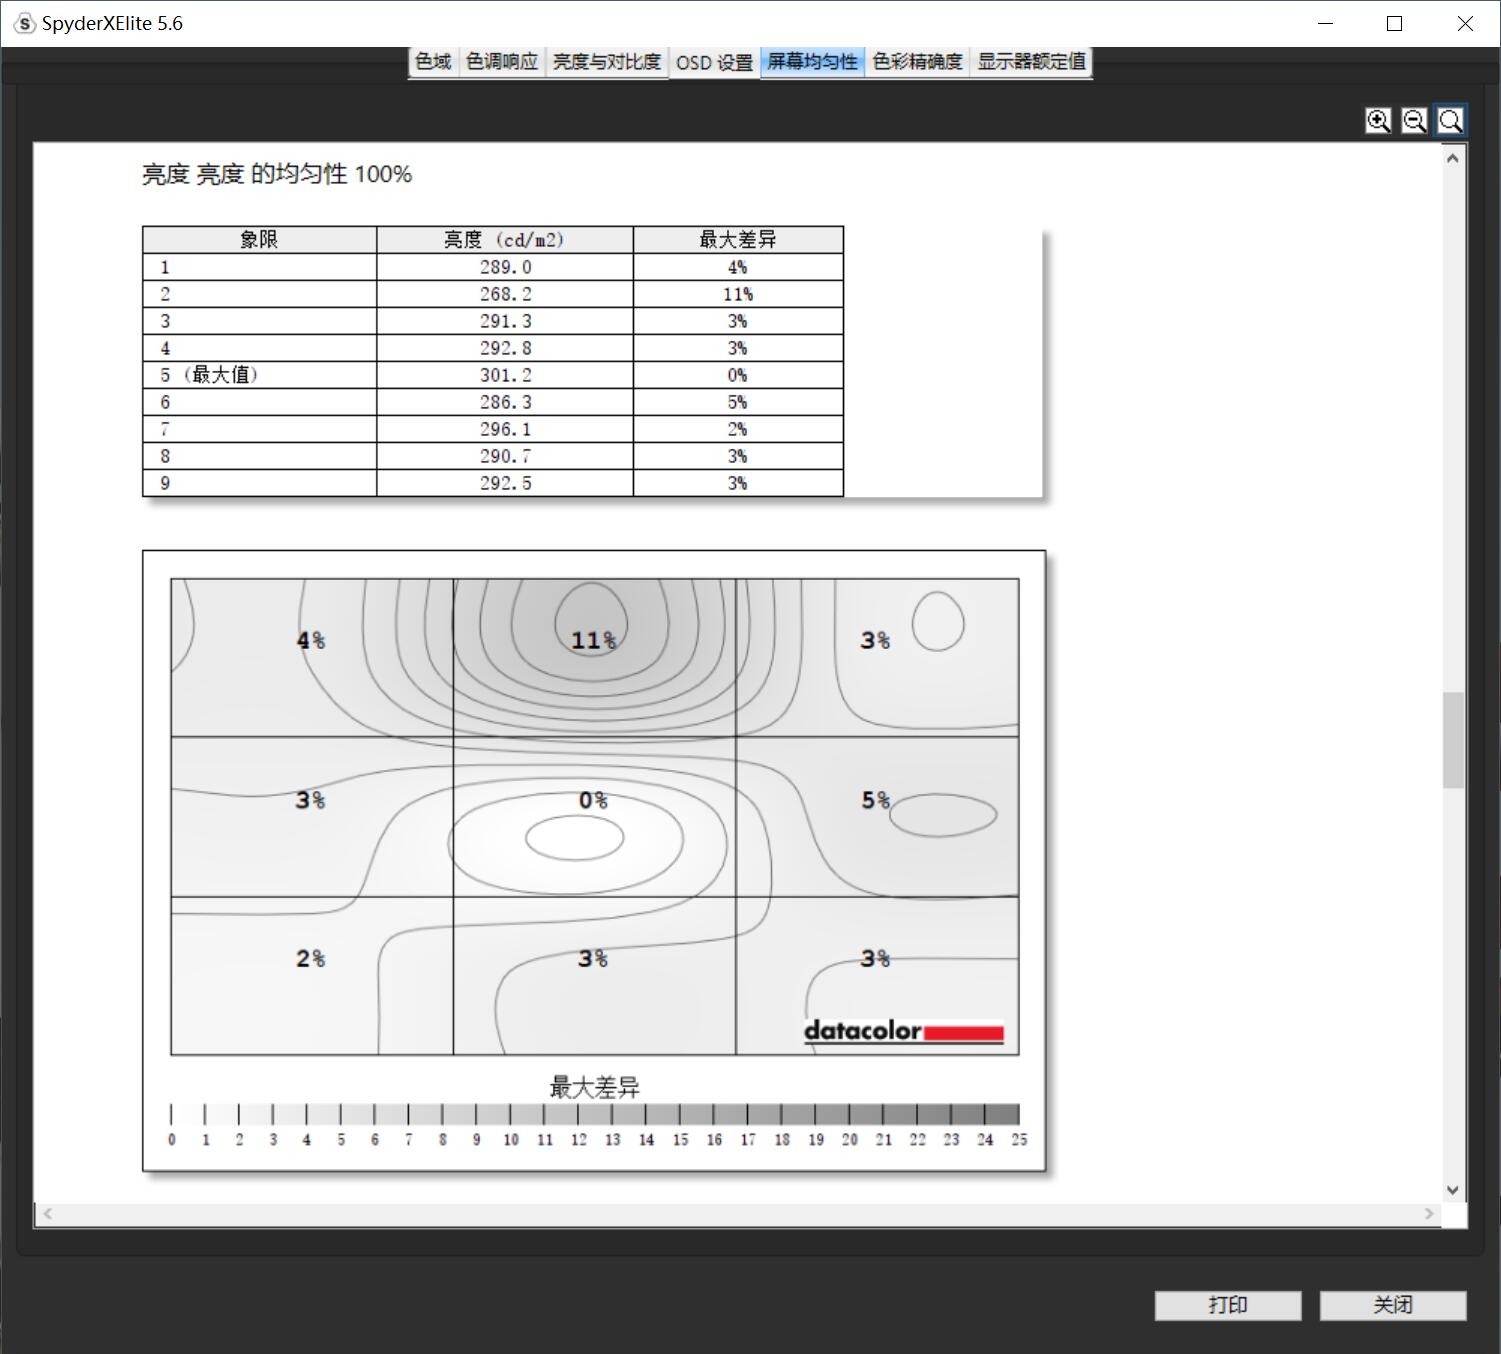Open the 色调响应 tab

pyautogui.click(x=502, y=62)
